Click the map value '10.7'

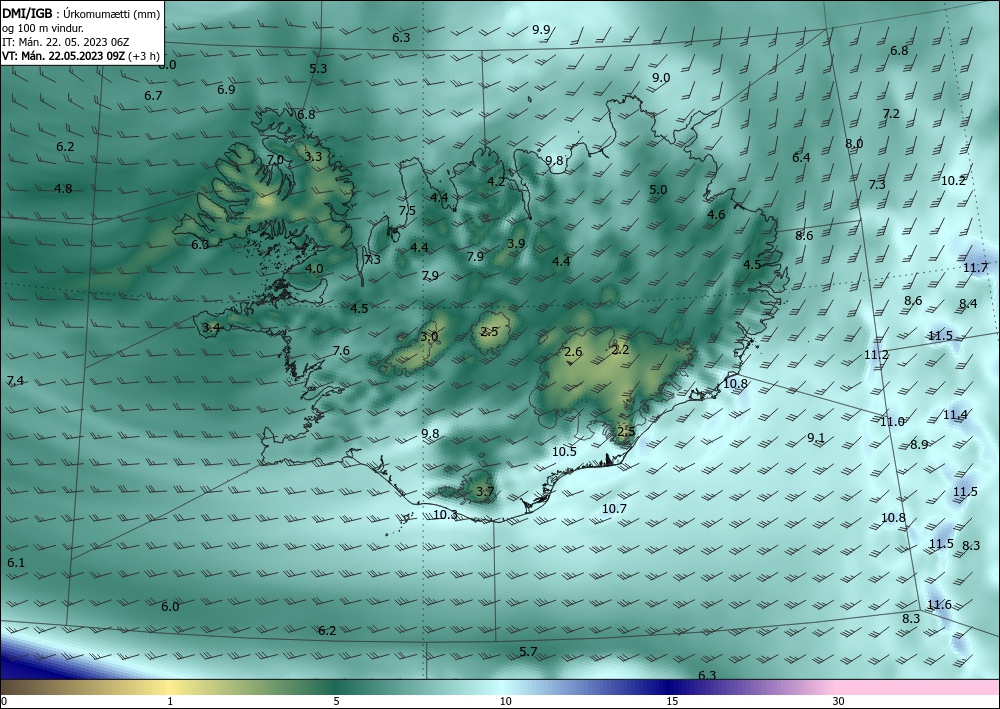click(614, 508)
